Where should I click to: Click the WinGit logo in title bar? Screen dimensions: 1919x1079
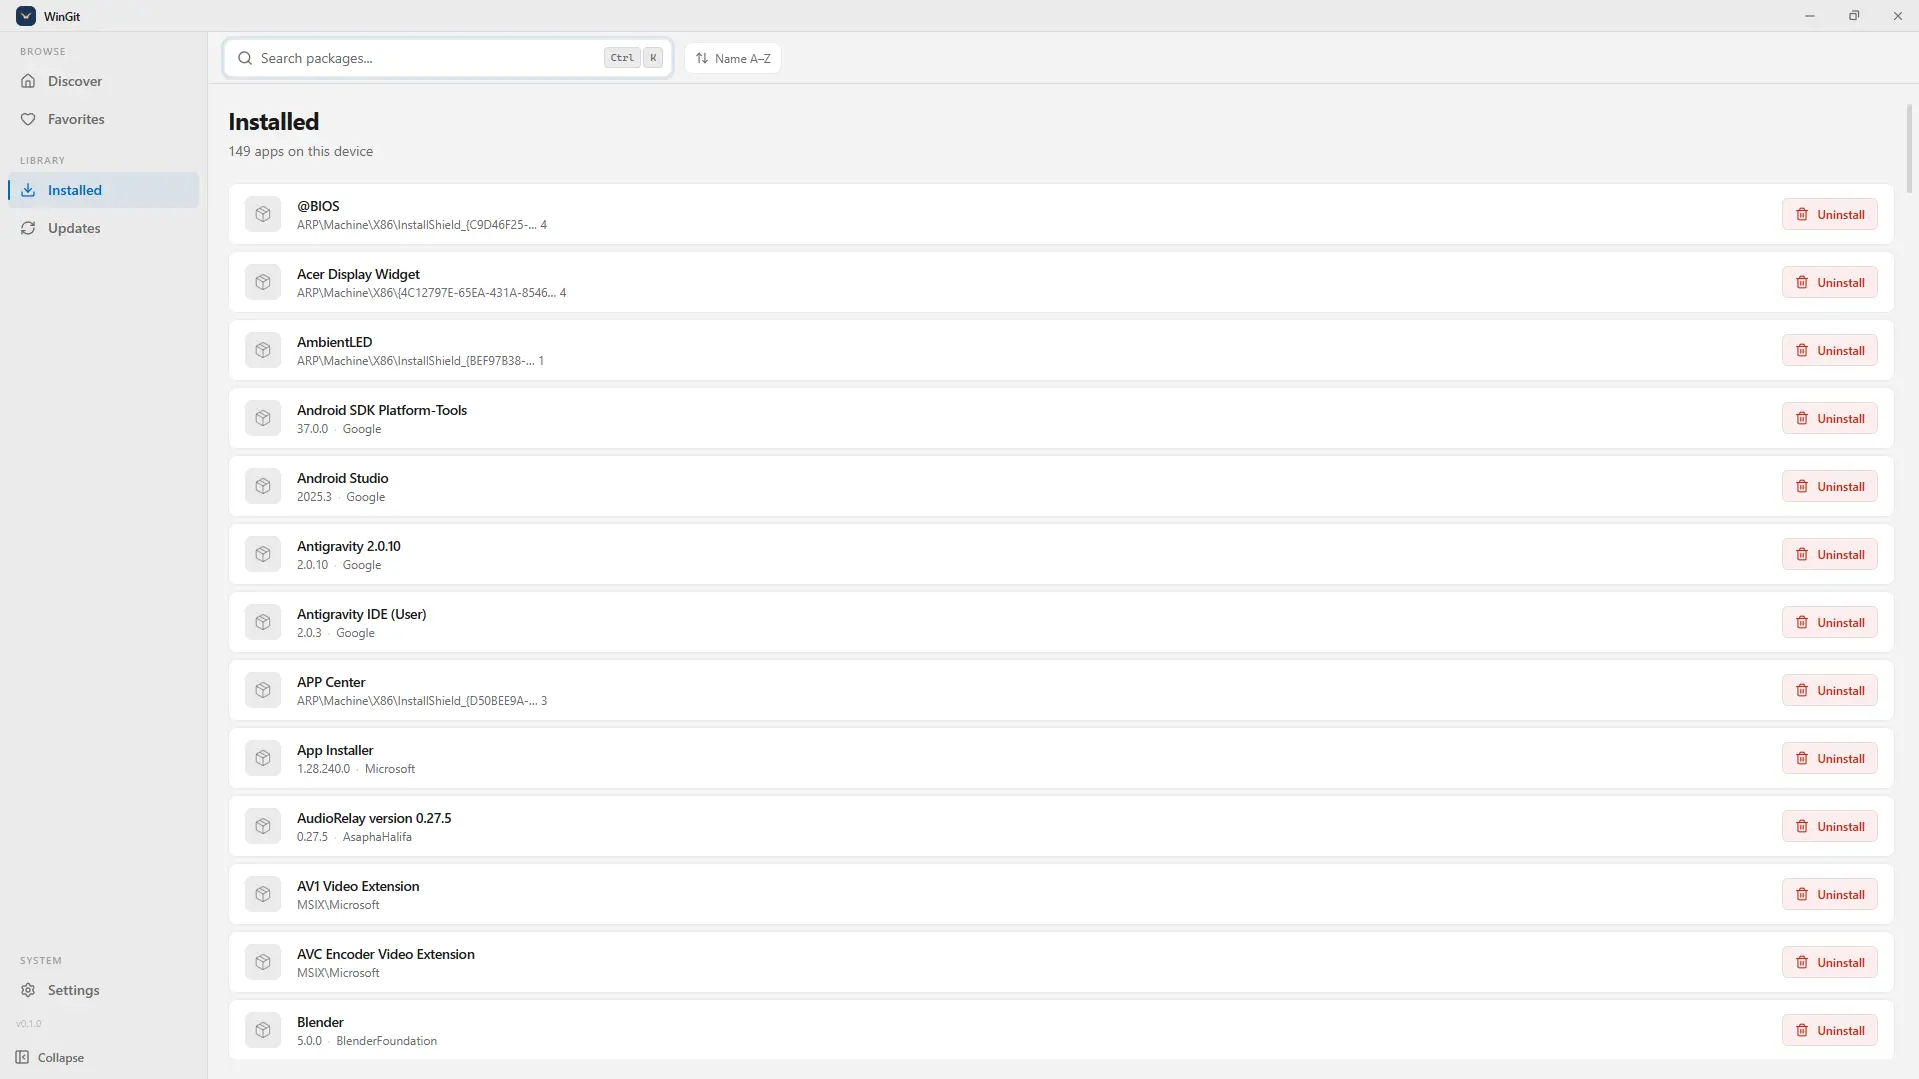(26, 16)
